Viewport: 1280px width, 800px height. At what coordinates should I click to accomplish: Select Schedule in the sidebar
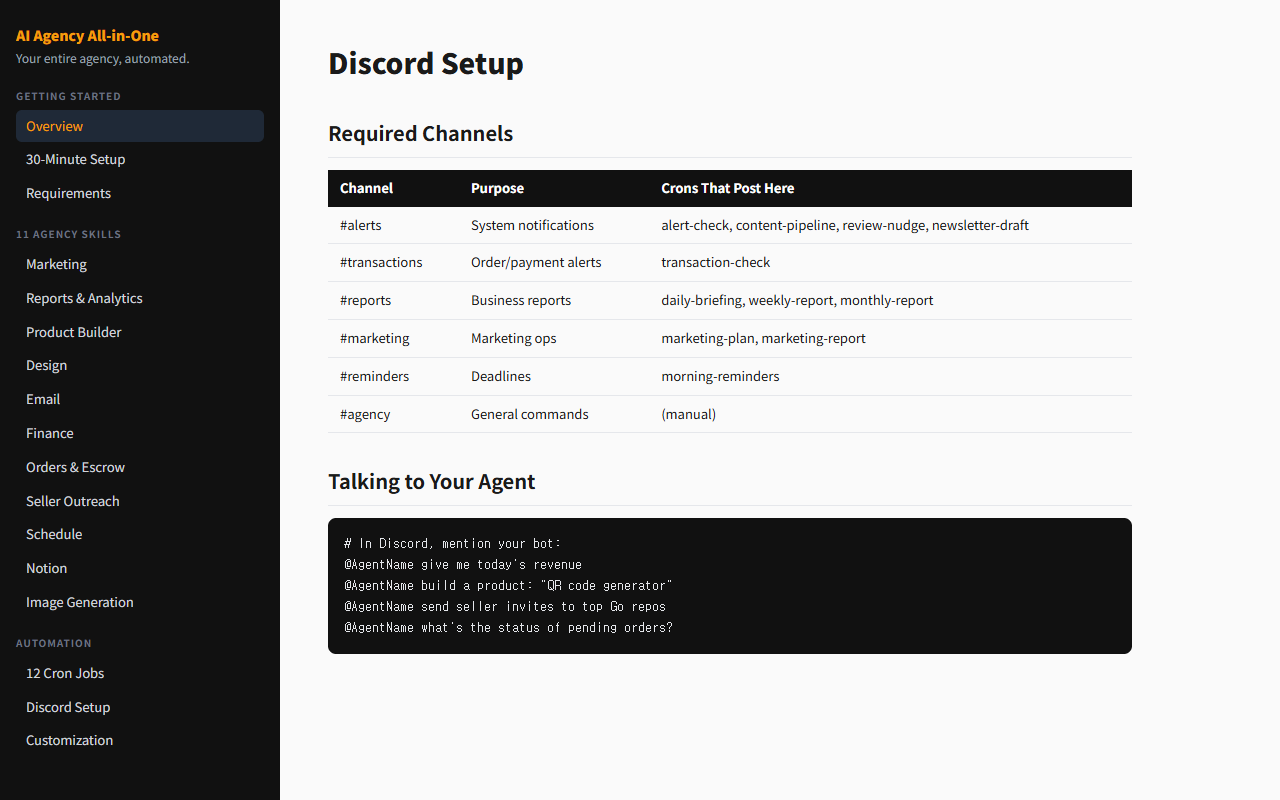(x=54, y=534)
